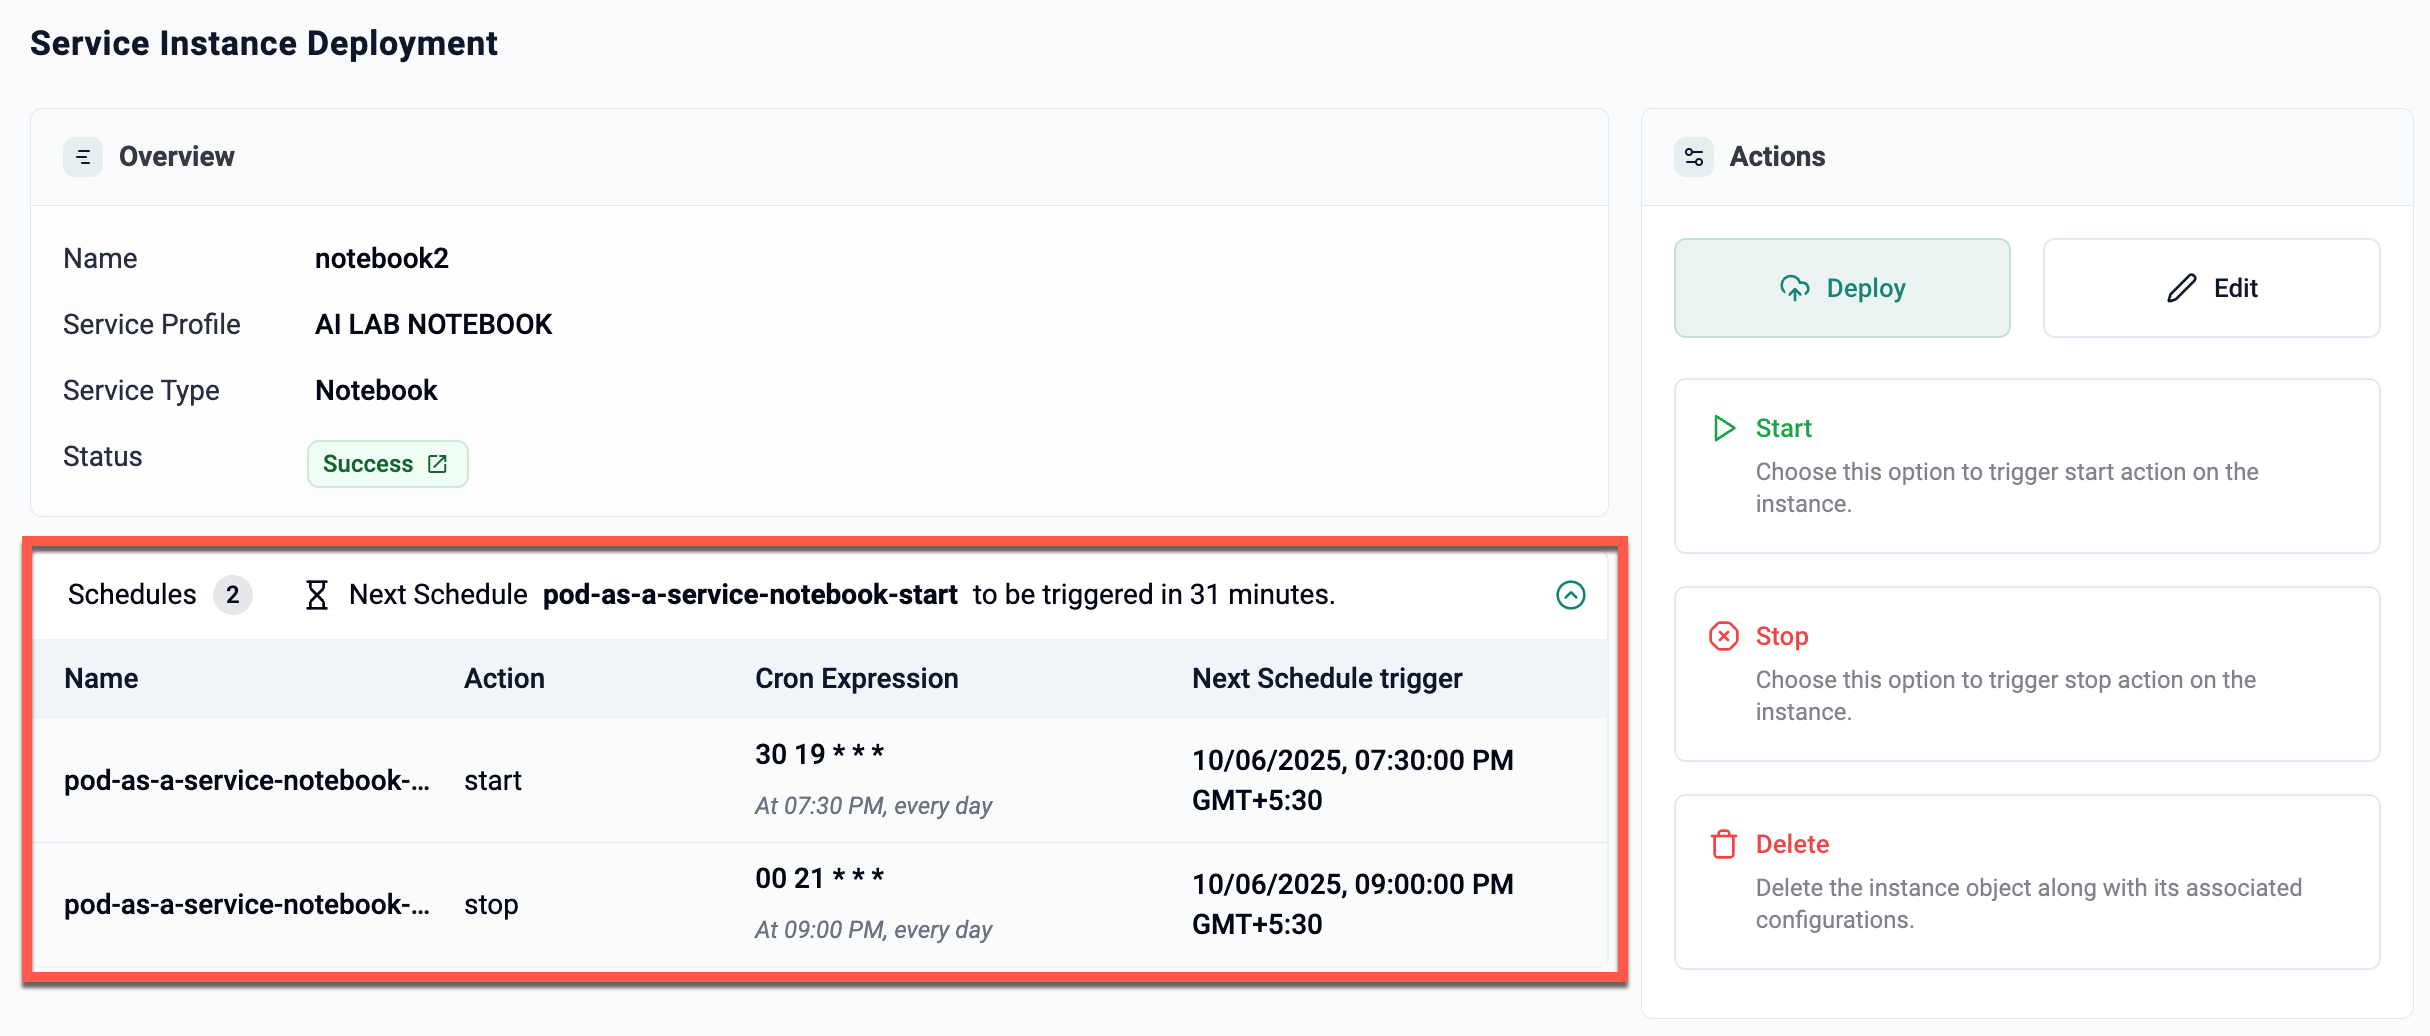Click the Overview panel list icon
This screenshot has height=1036, width=2430.
[x=83, y=157]
